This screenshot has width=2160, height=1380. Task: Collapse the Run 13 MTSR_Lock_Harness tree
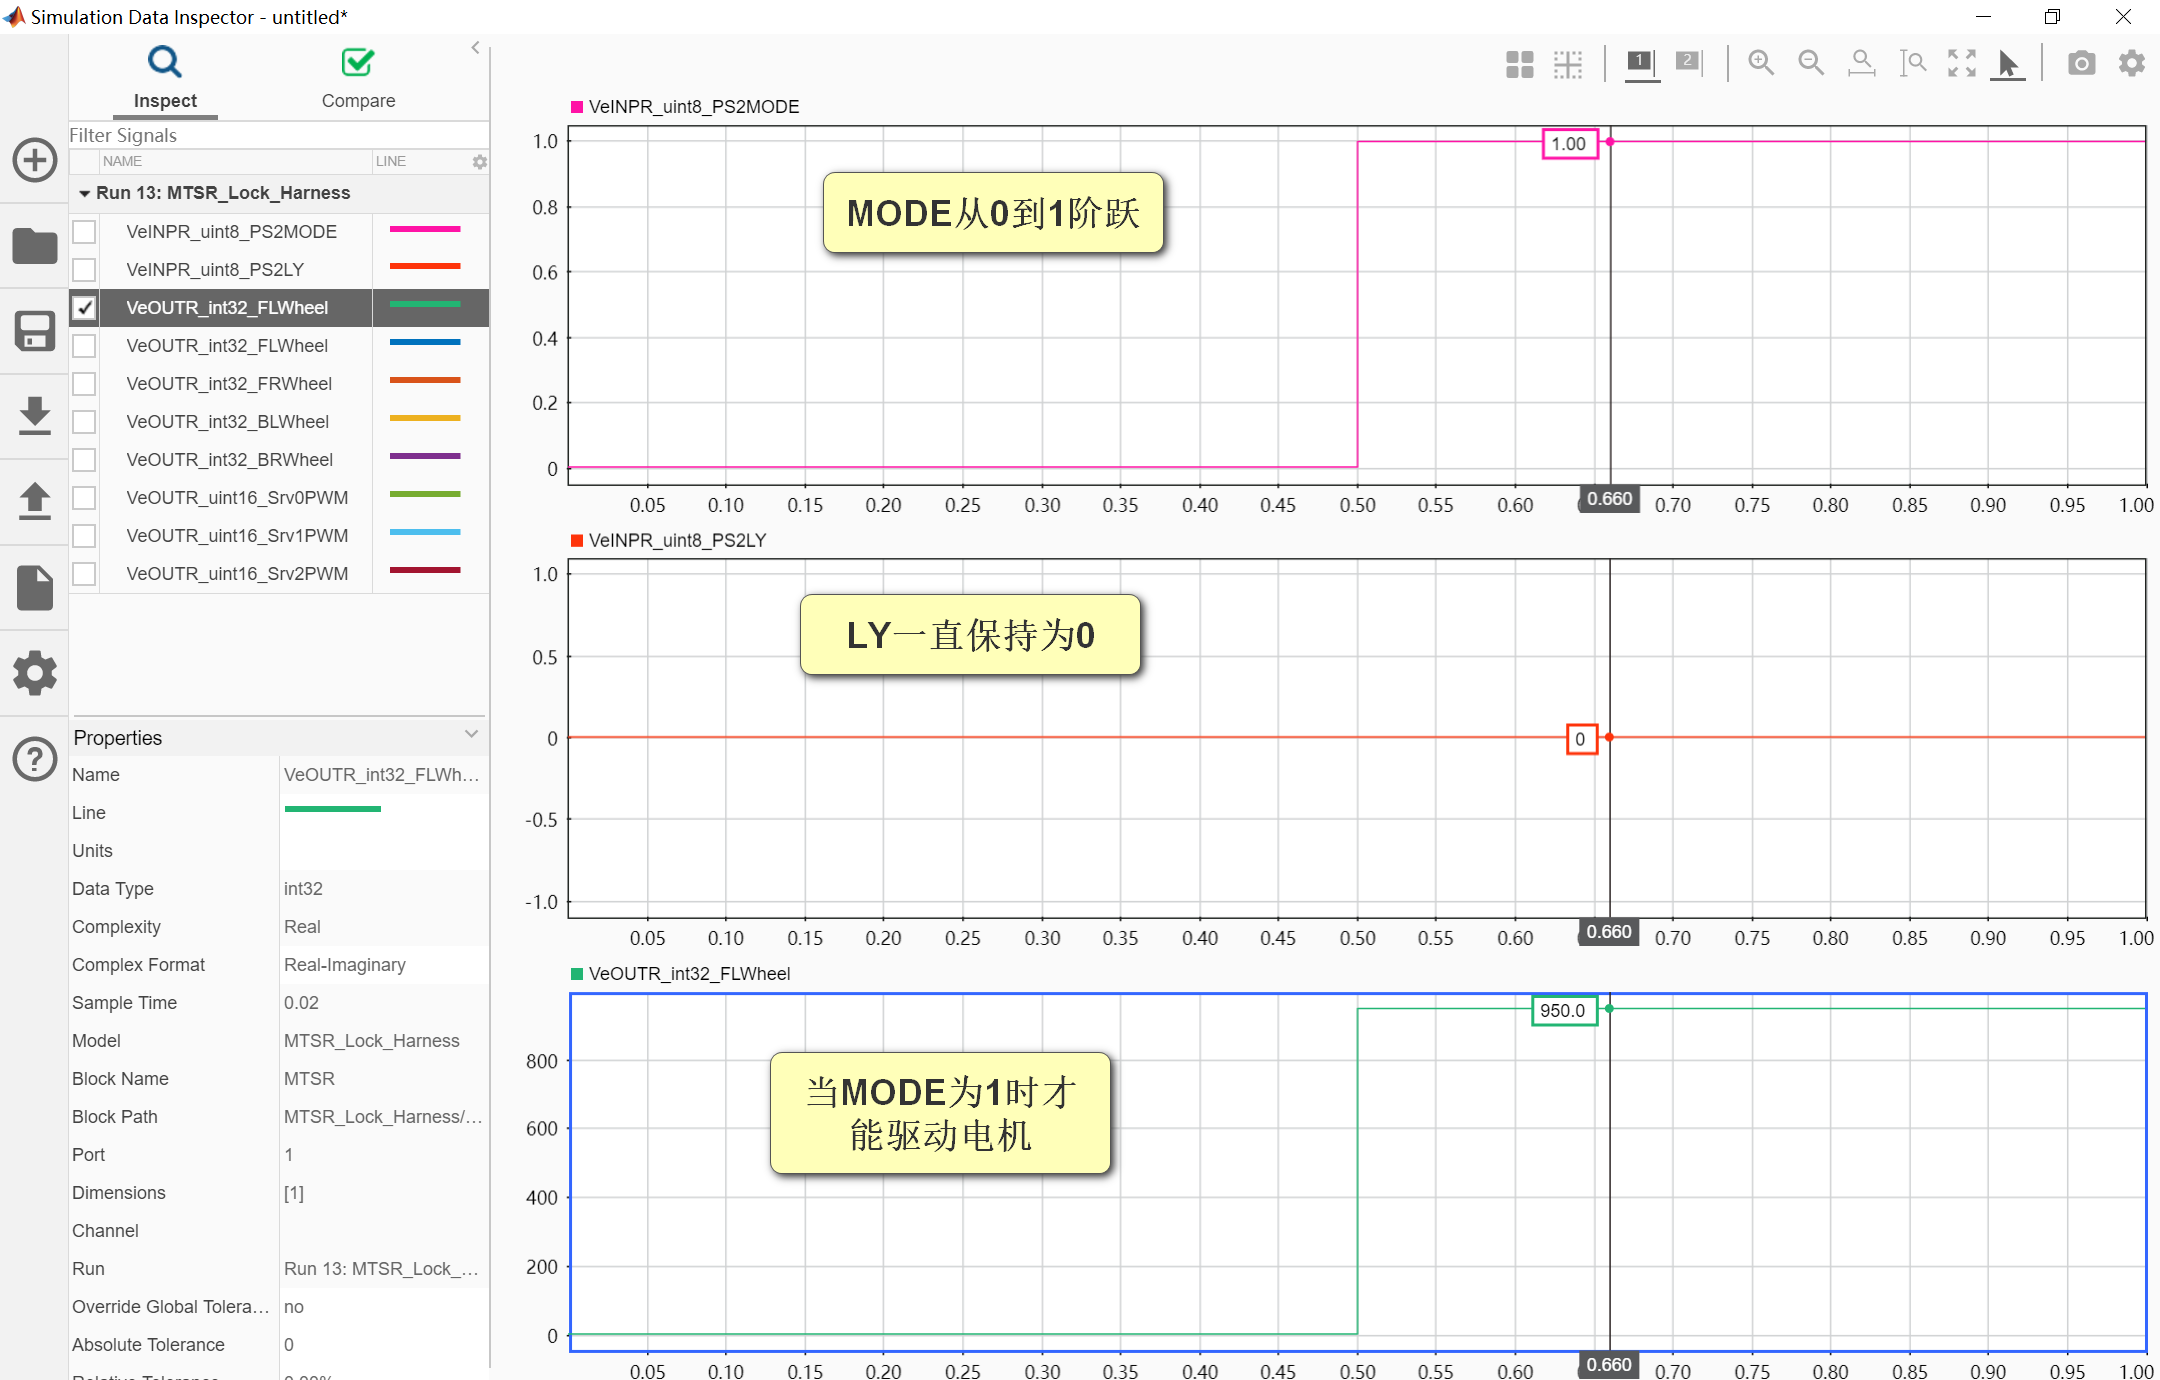pyautogui.click(x=85, y=194)
